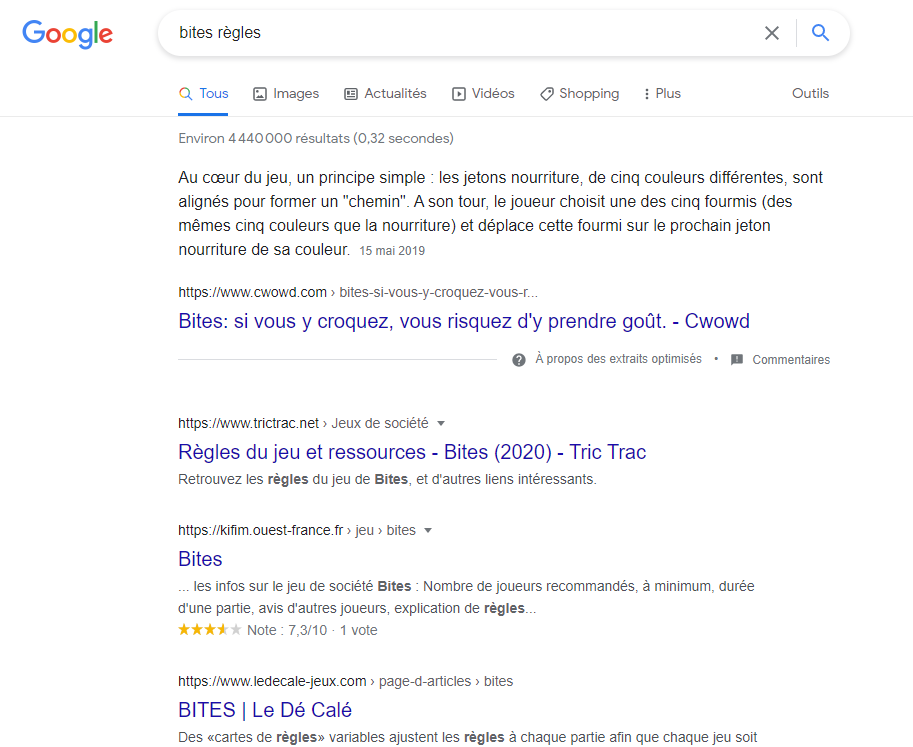Expand the kifim.ouest-france.fr result dropdown arrow
Viewport: 913px width, 747px height.
tap(428, 530)
